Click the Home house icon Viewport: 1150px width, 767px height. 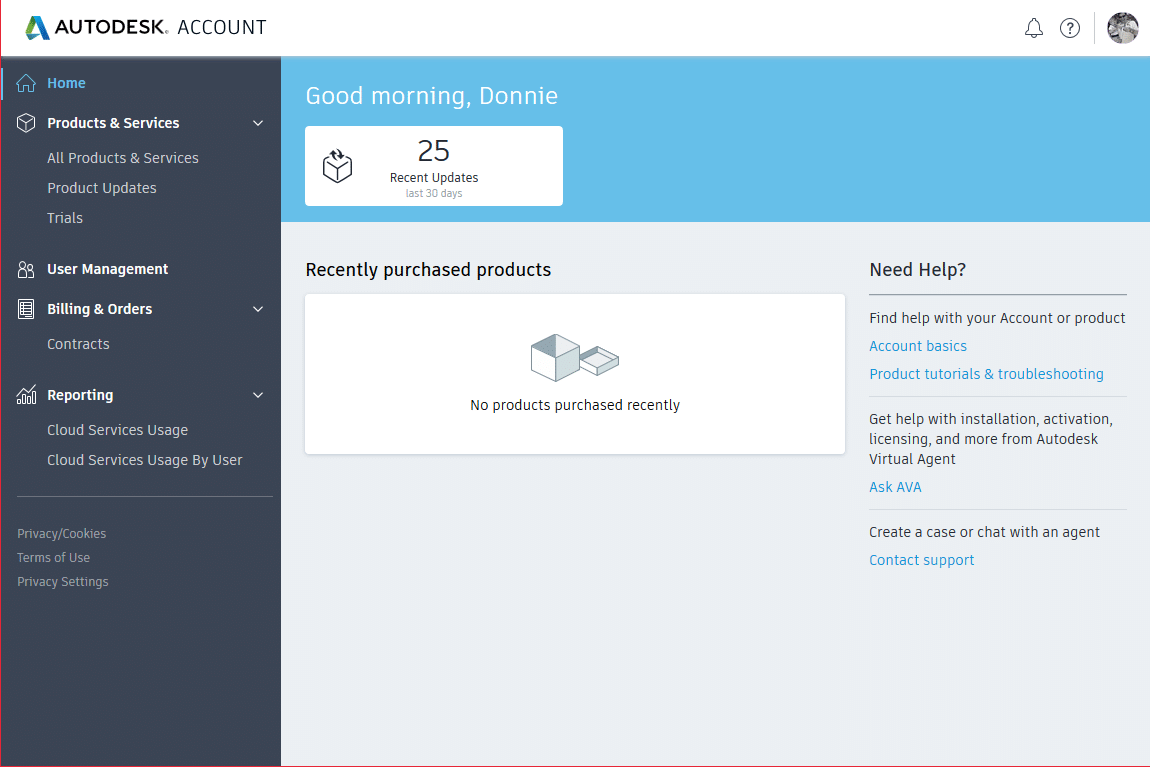[x=26, y=83]
